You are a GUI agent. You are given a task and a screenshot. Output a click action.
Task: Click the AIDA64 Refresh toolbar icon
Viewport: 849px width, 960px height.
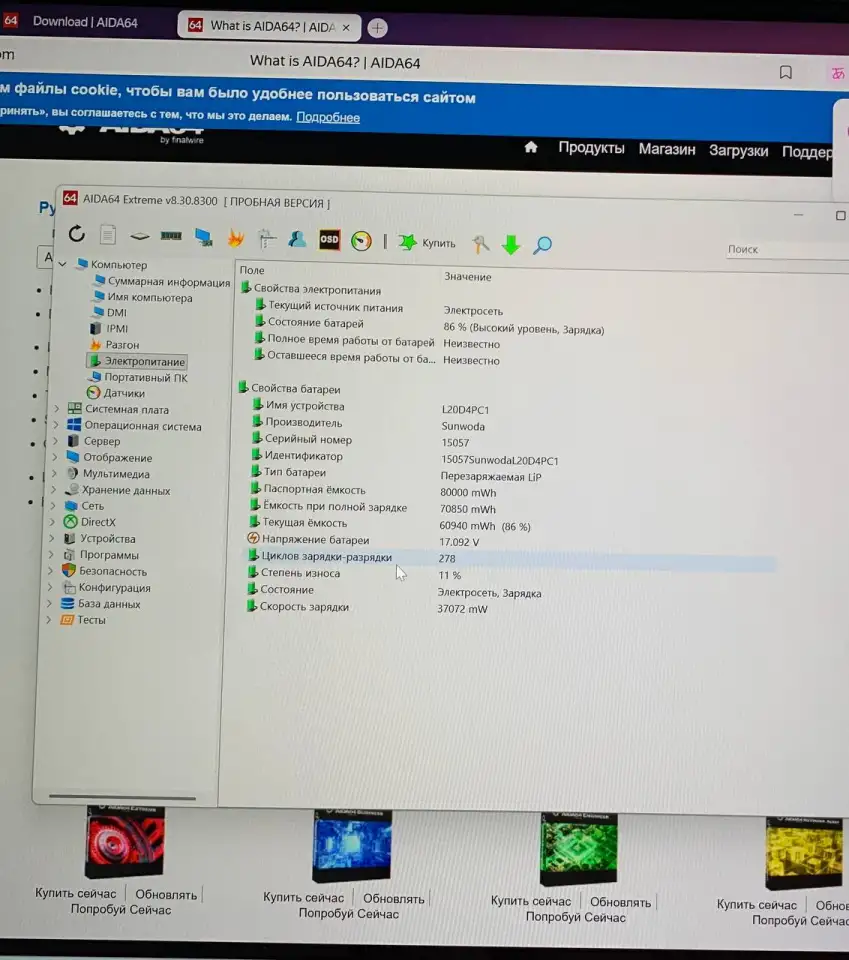(x=77, y=233)
